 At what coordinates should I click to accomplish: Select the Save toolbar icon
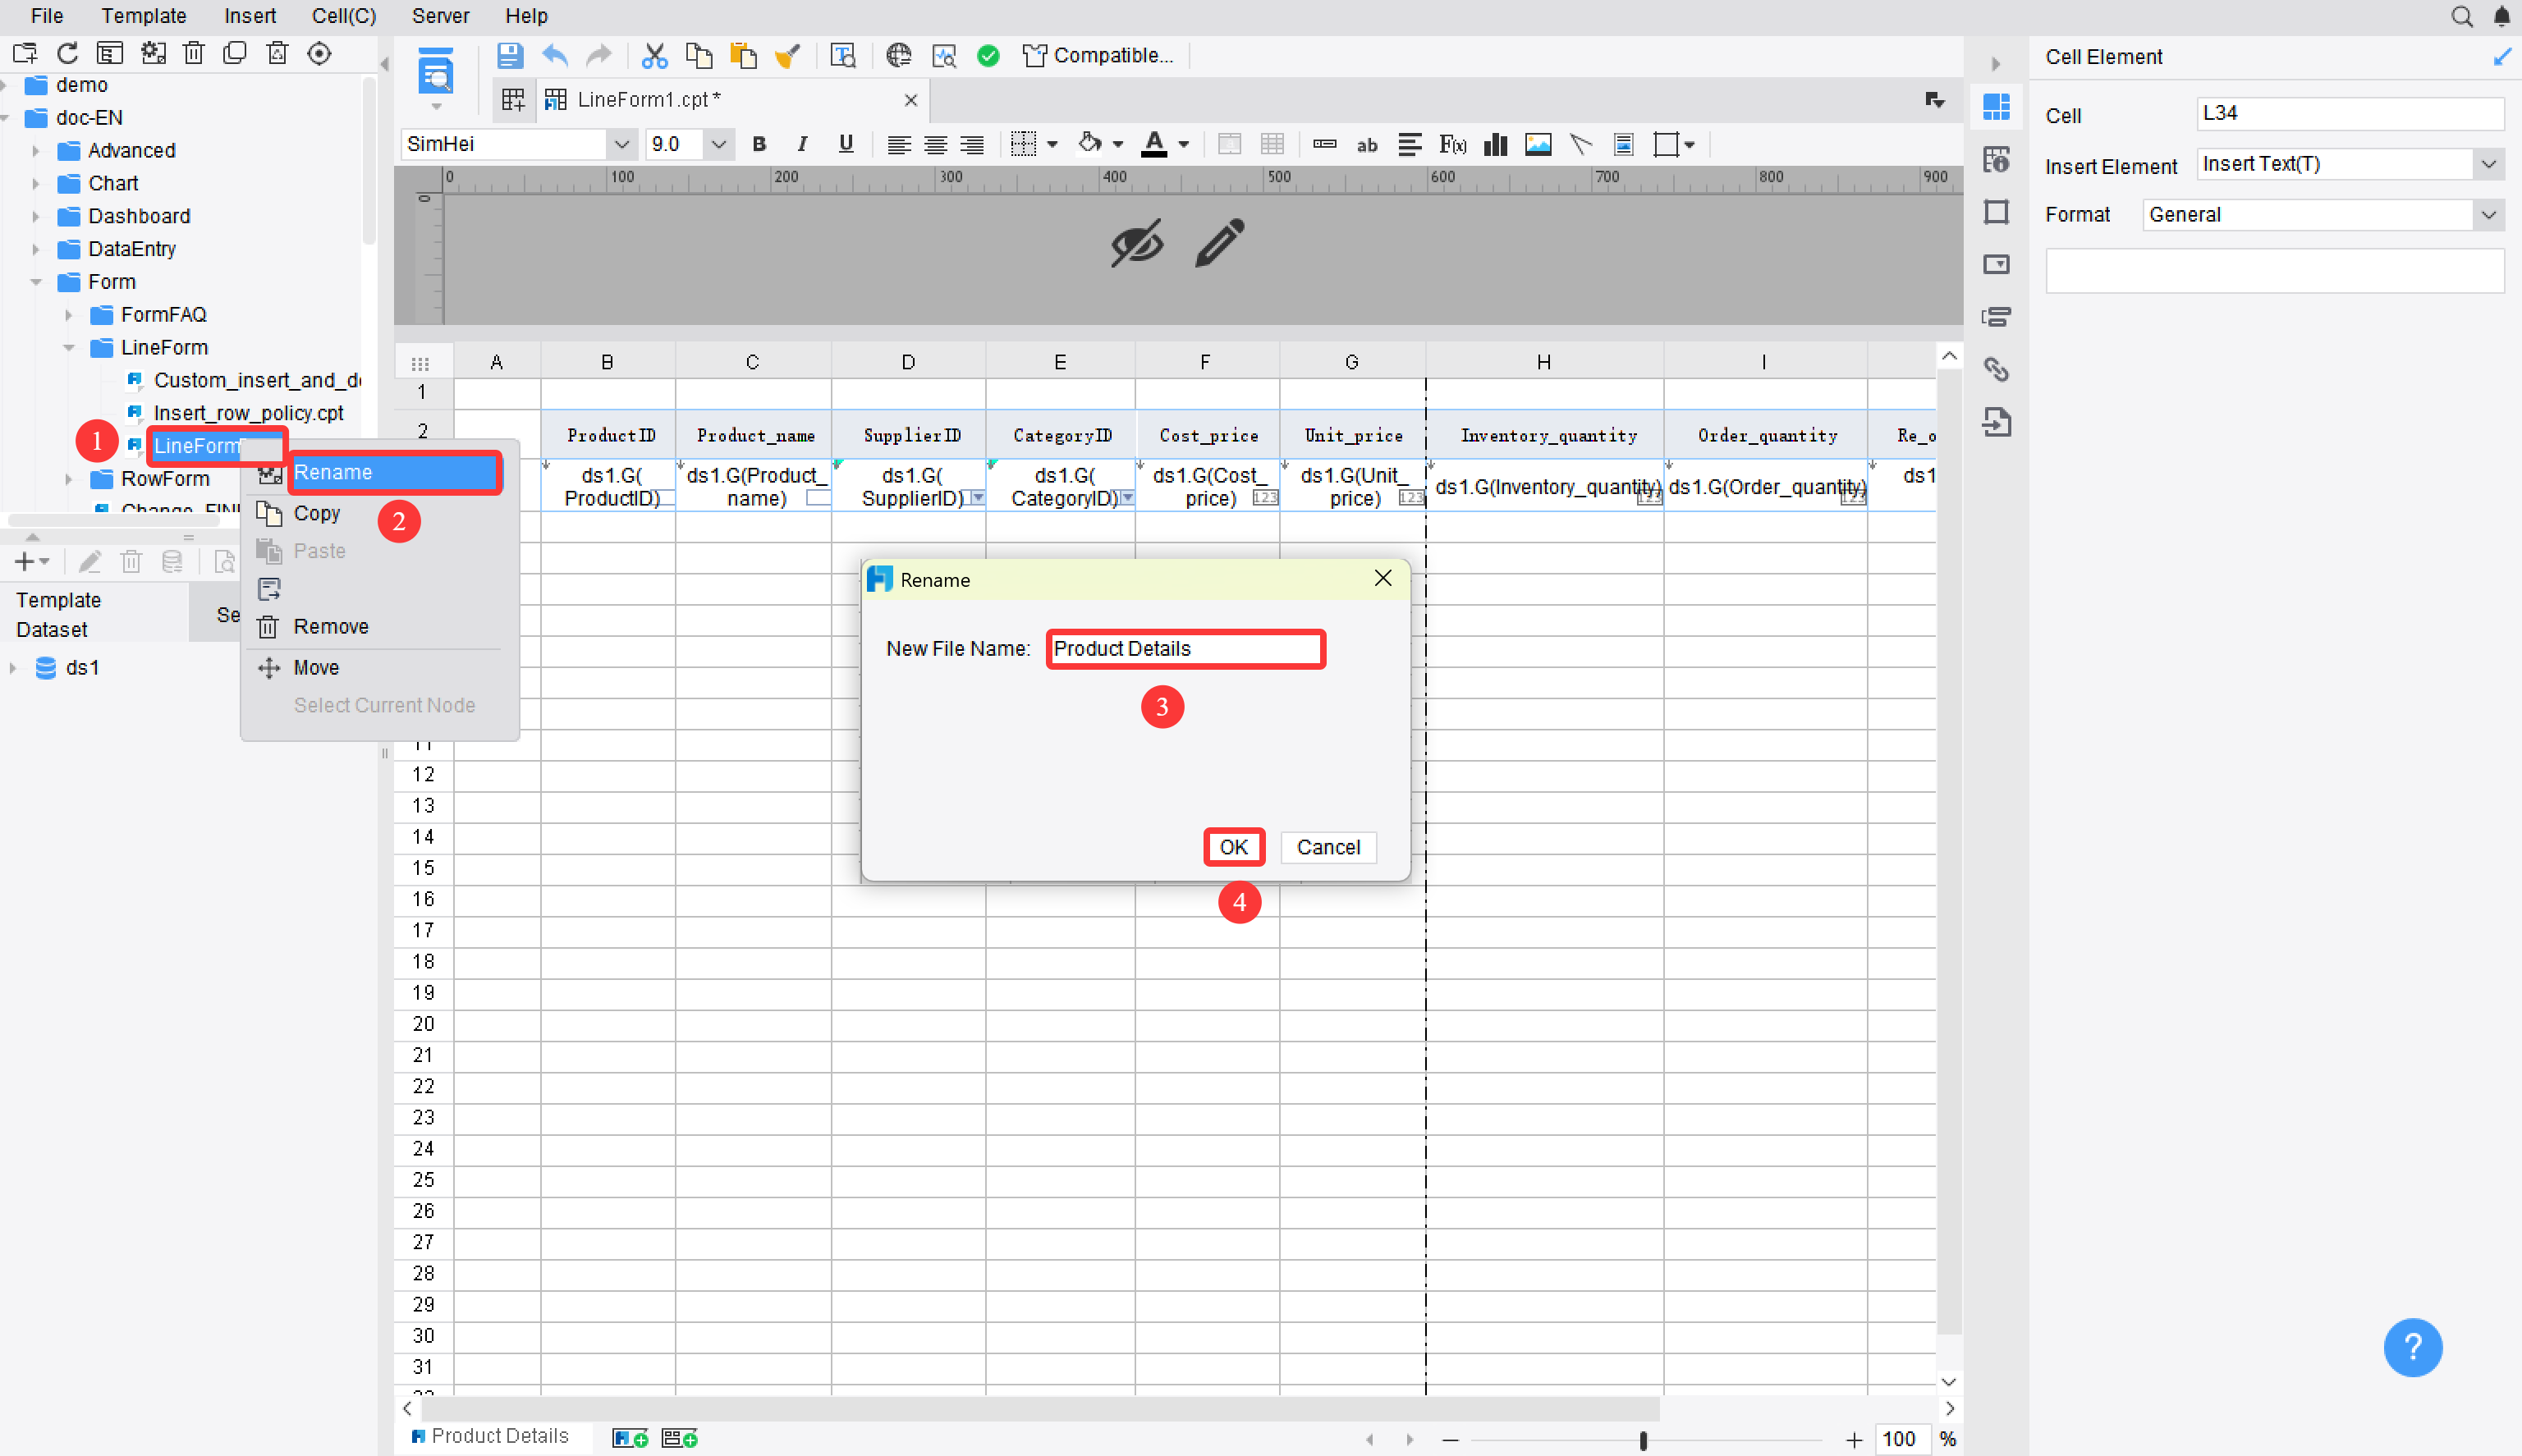[510, 55]
